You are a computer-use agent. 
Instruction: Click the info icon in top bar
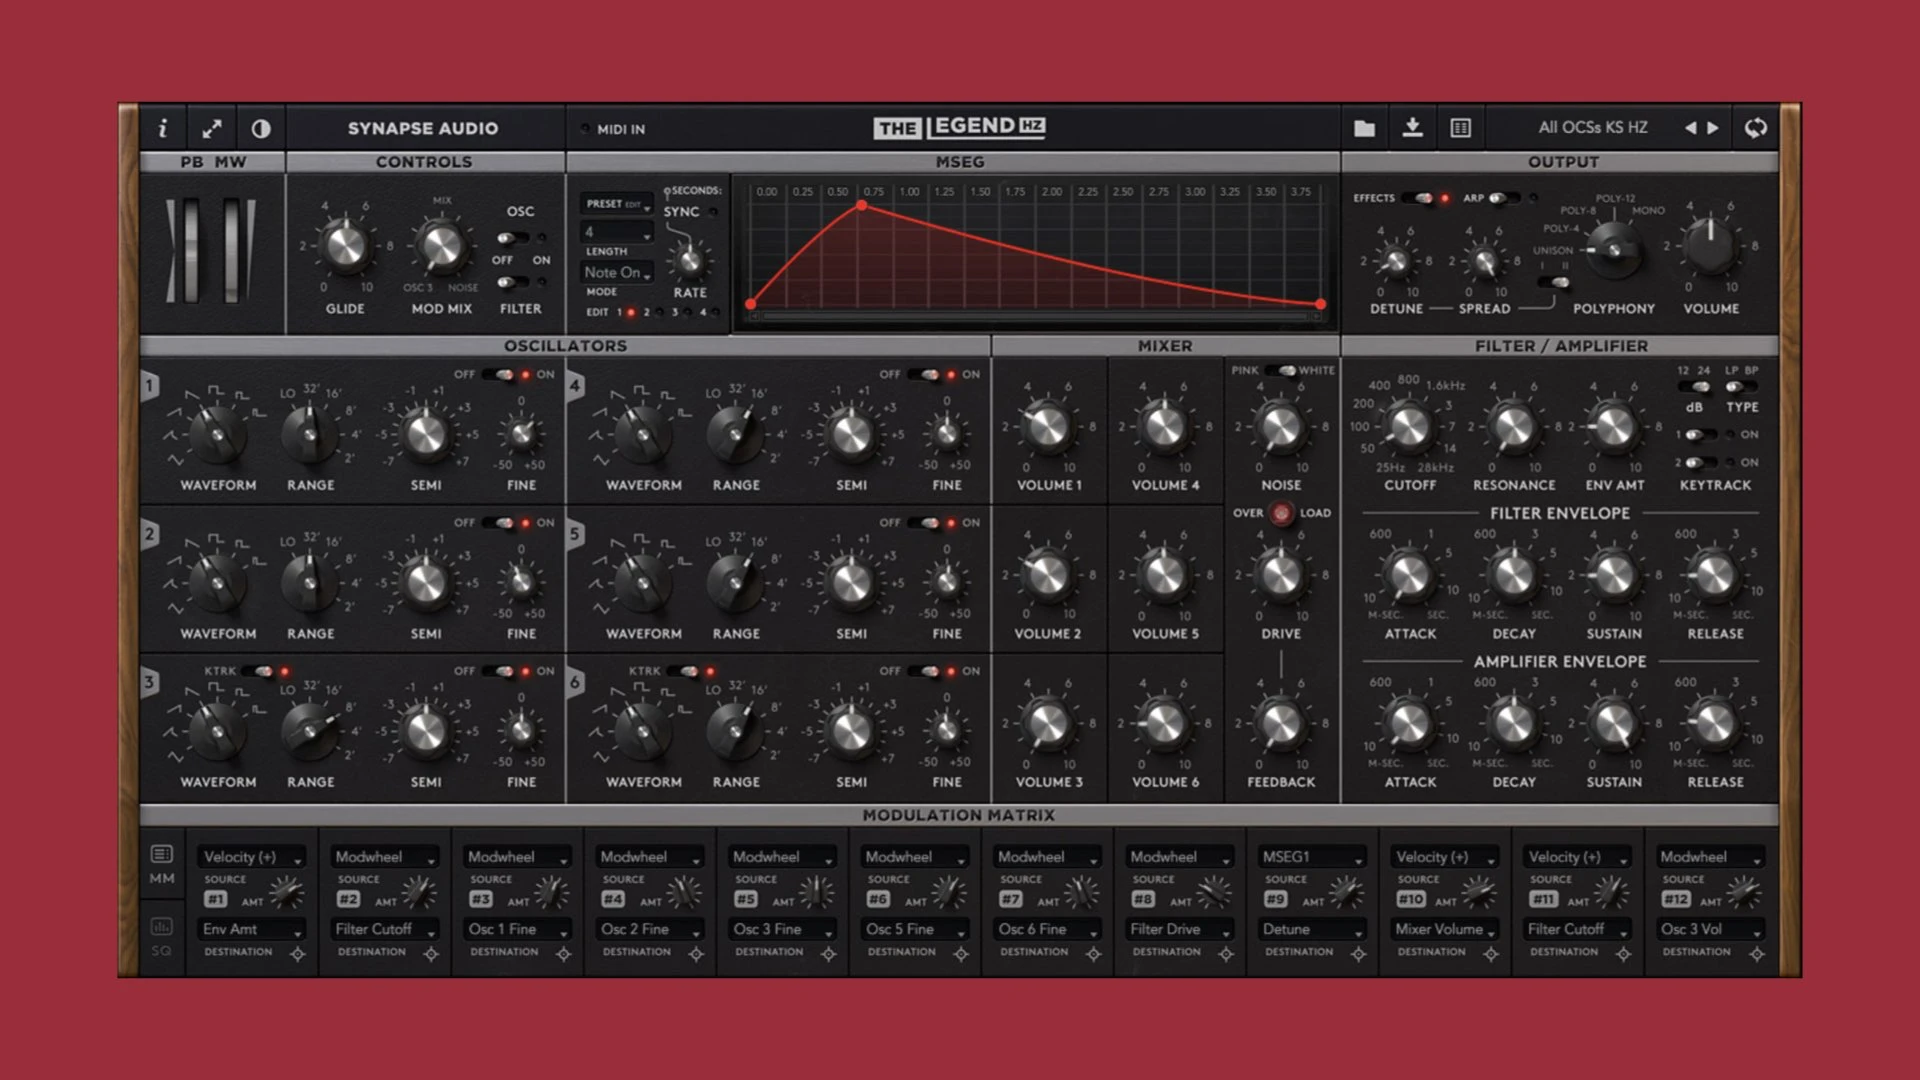point(163,128)
